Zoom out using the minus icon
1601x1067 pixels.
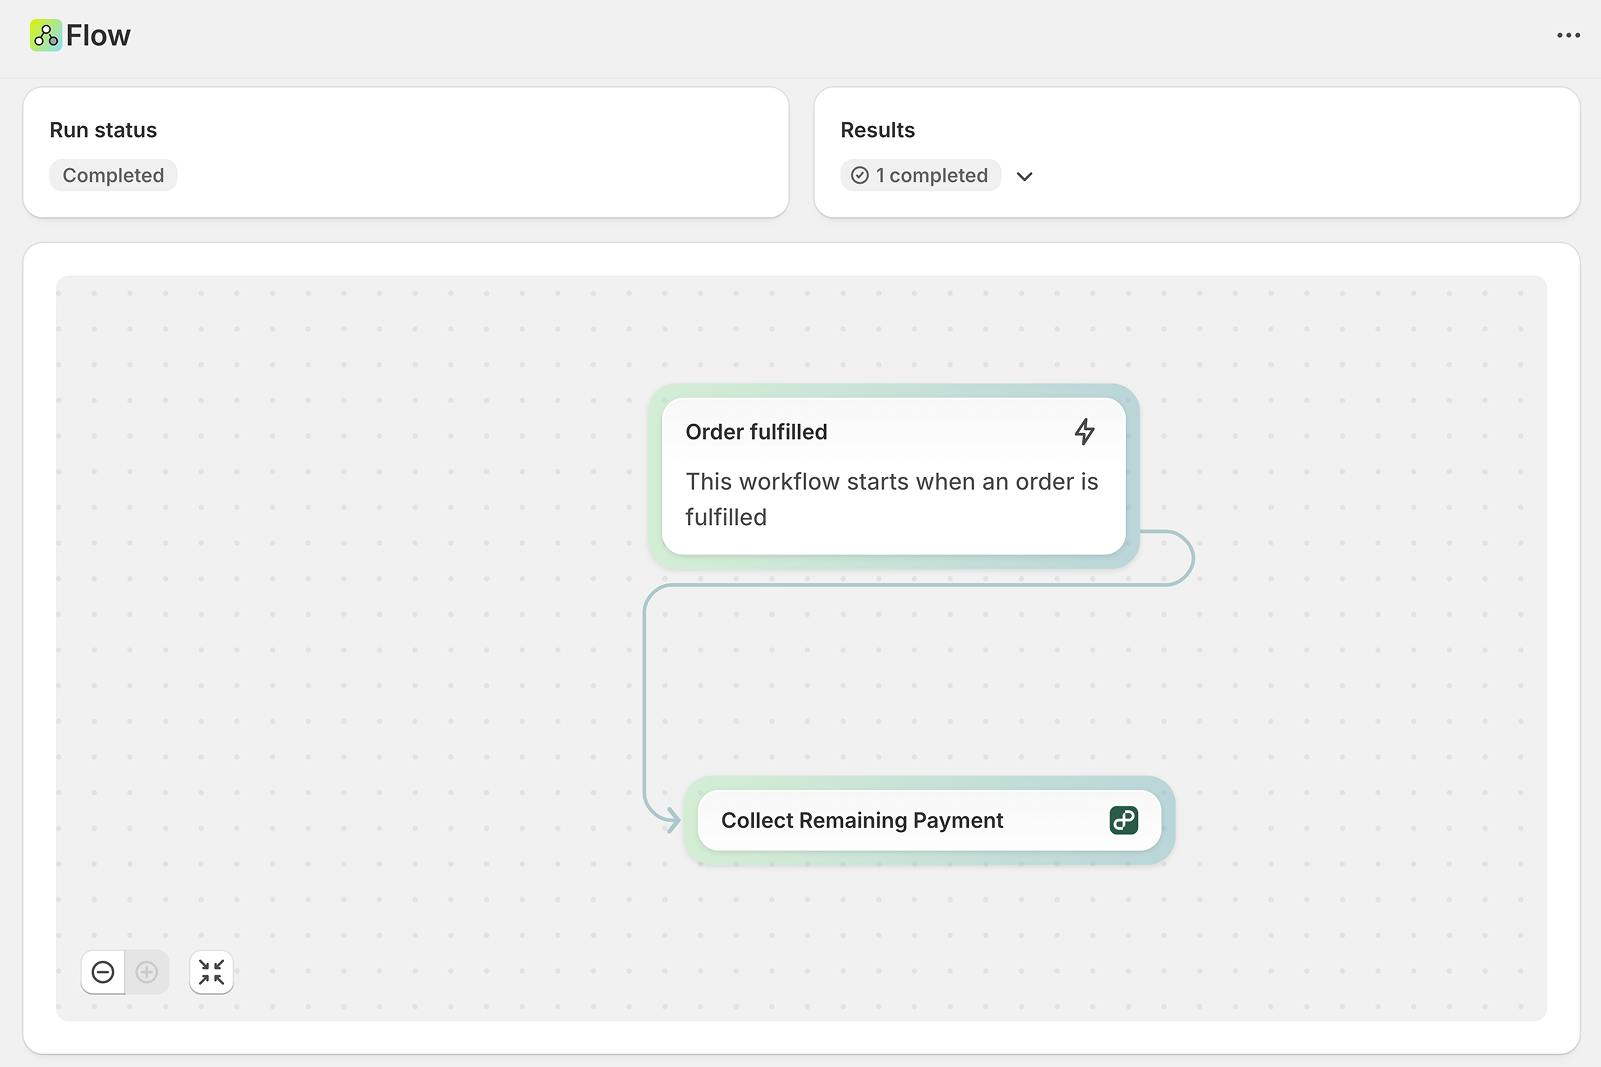pos(103,971)
